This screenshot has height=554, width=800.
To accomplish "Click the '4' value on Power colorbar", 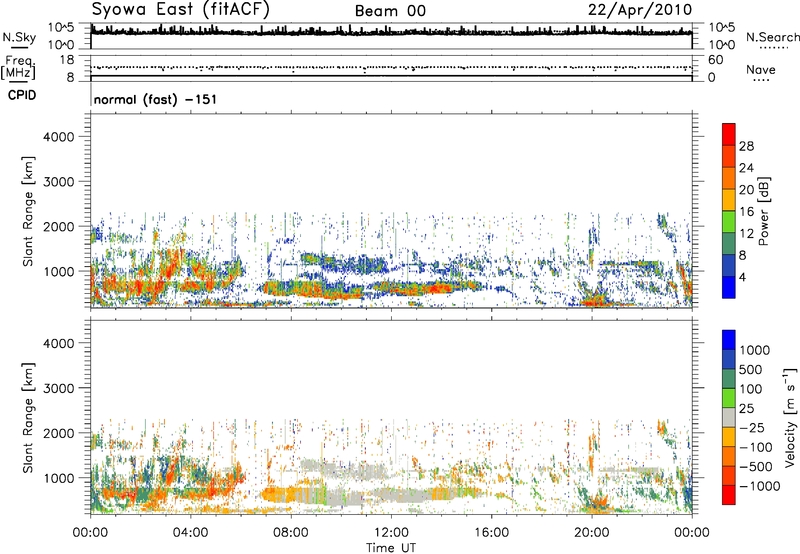I will pos(742,277).
